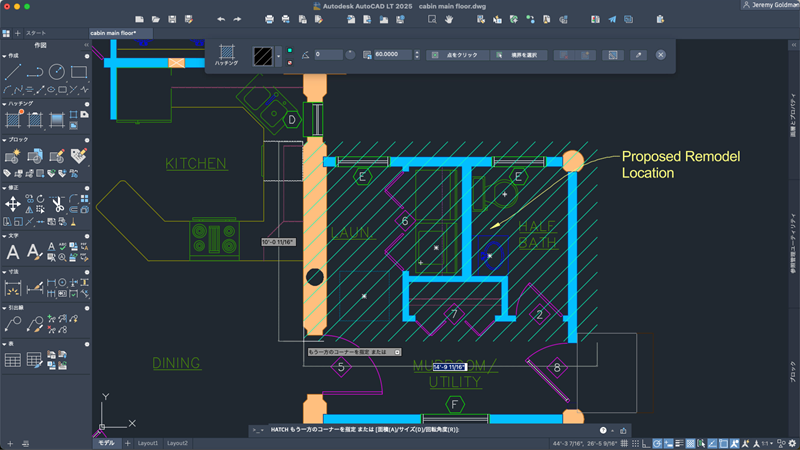Add new layout with plus button

pos(128,443)
